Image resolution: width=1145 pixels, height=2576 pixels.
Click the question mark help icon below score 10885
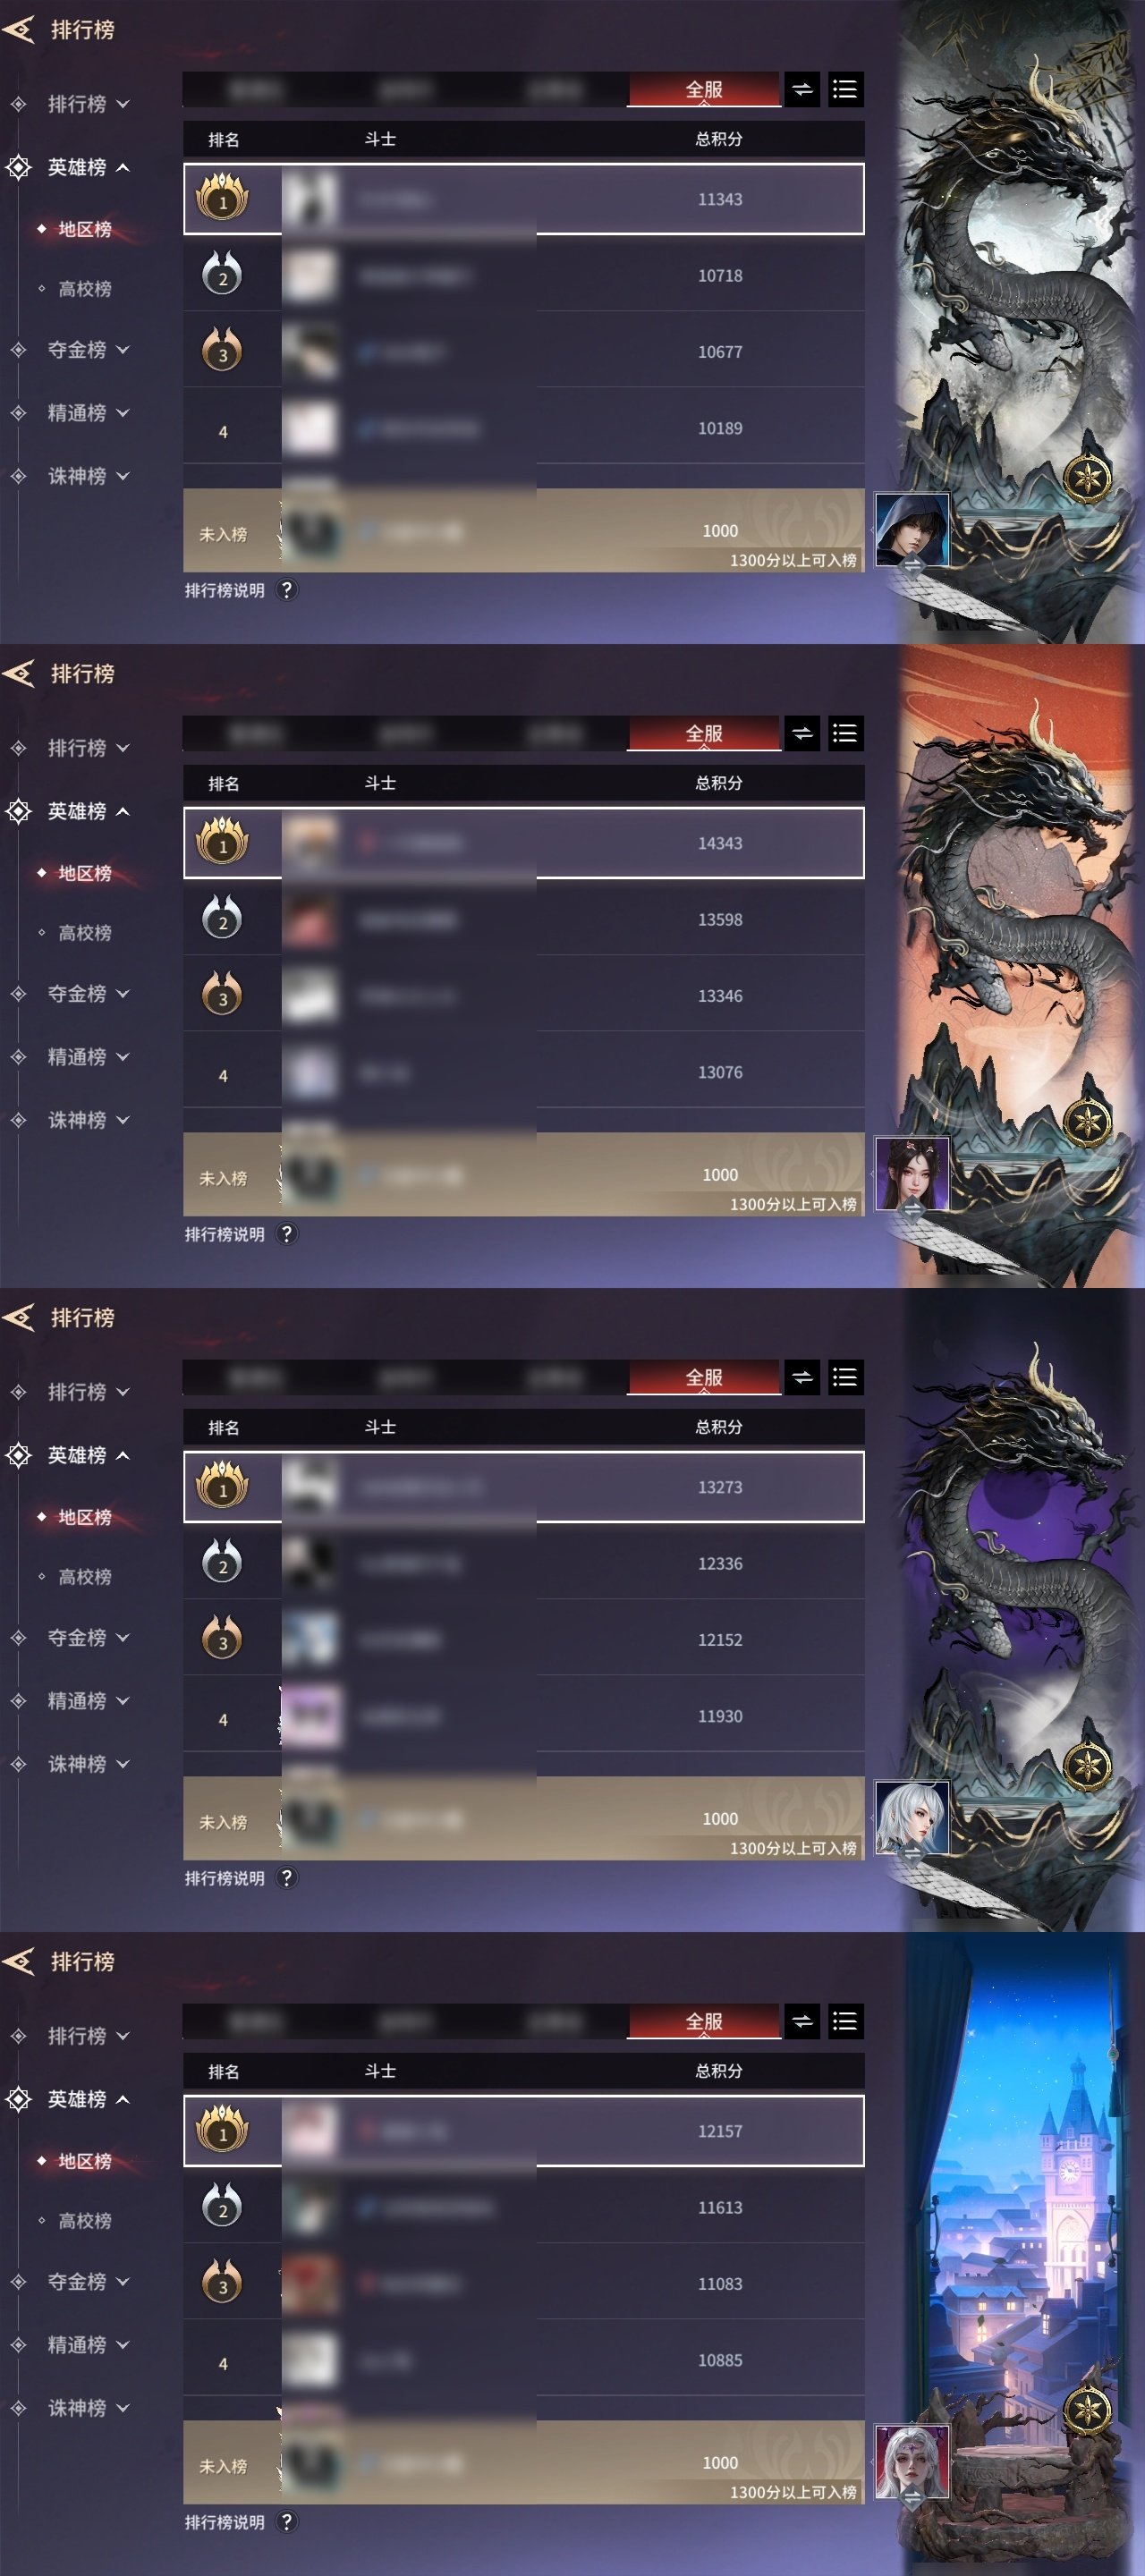coord(286,2522)
